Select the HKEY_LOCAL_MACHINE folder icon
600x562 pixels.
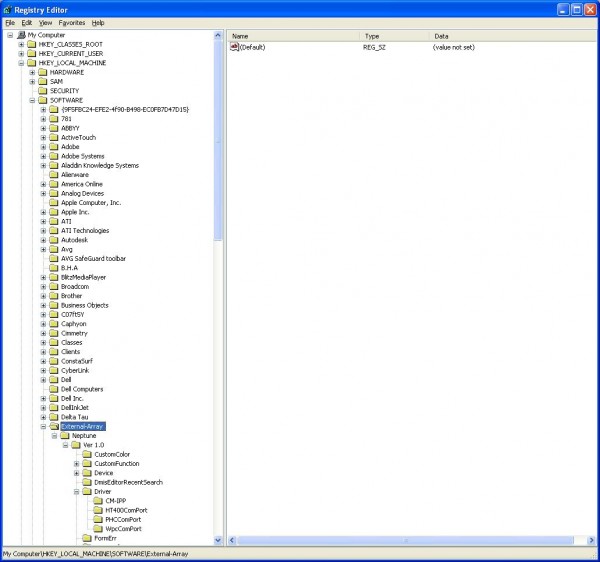pos(32,63)
